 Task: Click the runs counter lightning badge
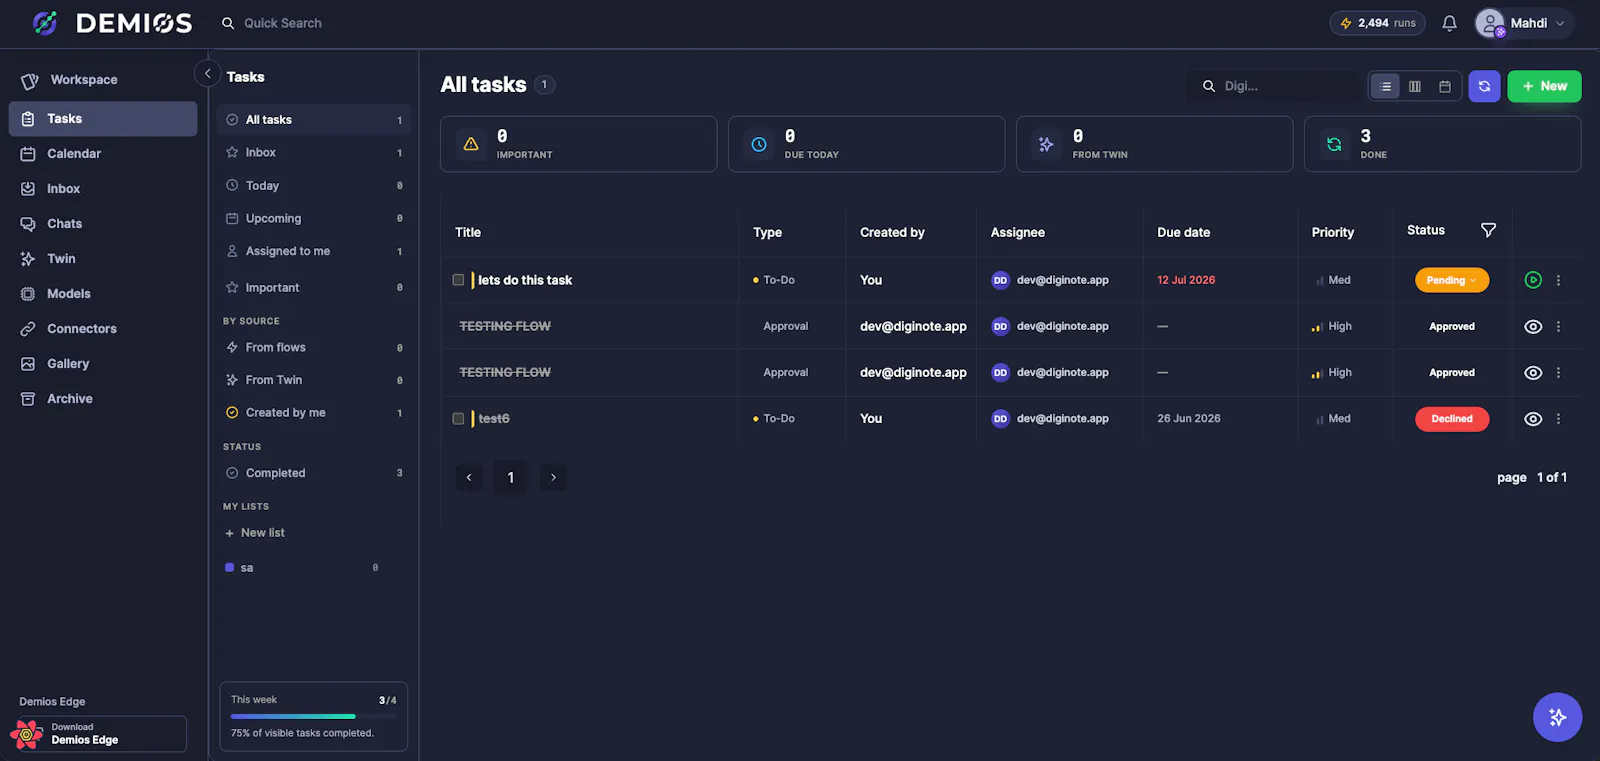point(1377,23)
